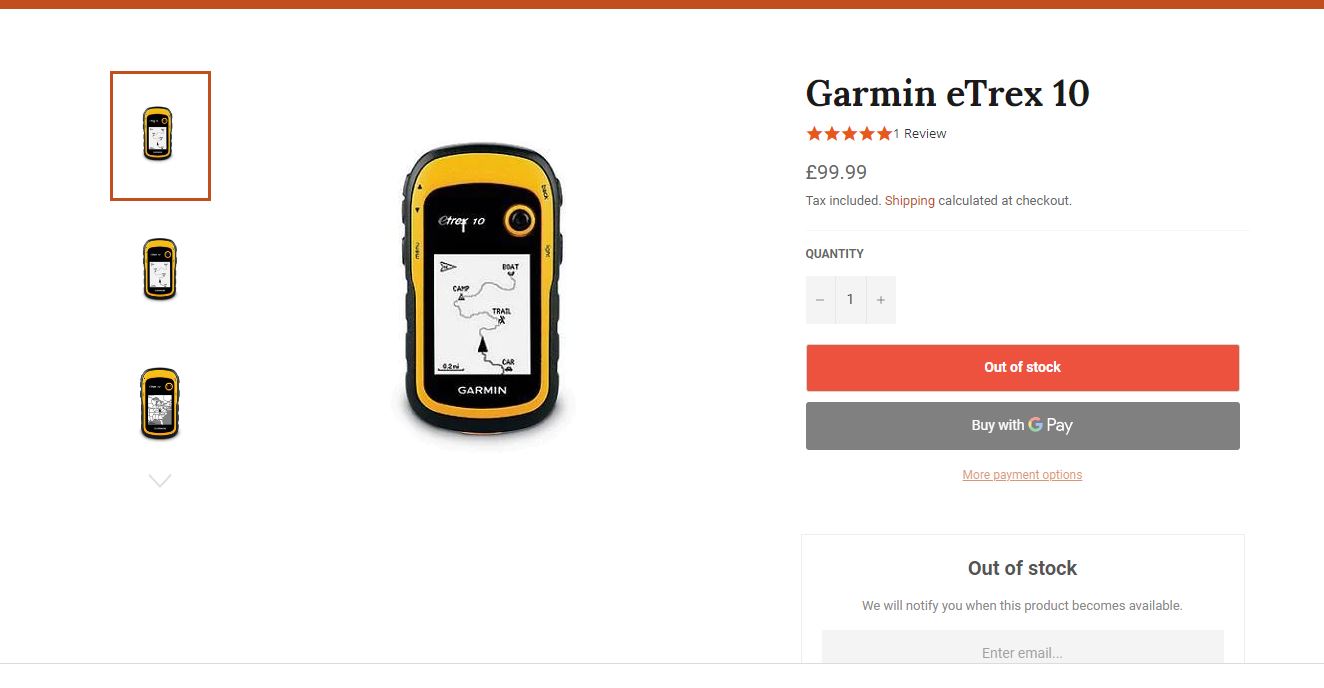Open the Shipping policy link
Viewport: 1324px width, 688px height.
(x=910, y=201)
